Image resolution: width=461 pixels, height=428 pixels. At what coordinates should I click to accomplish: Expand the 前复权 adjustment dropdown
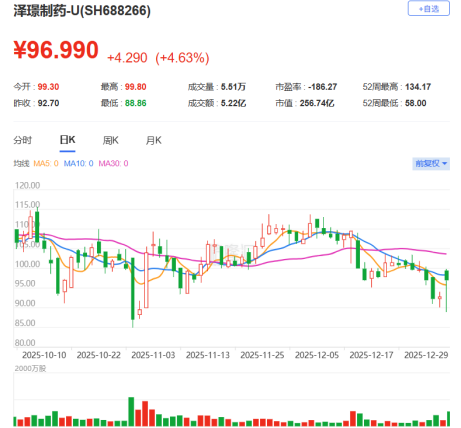[431, 164]
